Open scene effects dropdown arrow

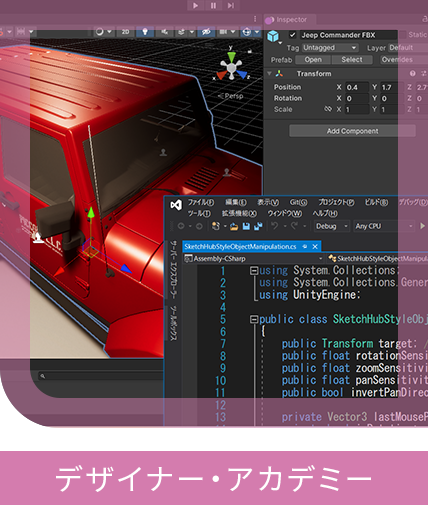click(x=192, y=32)
